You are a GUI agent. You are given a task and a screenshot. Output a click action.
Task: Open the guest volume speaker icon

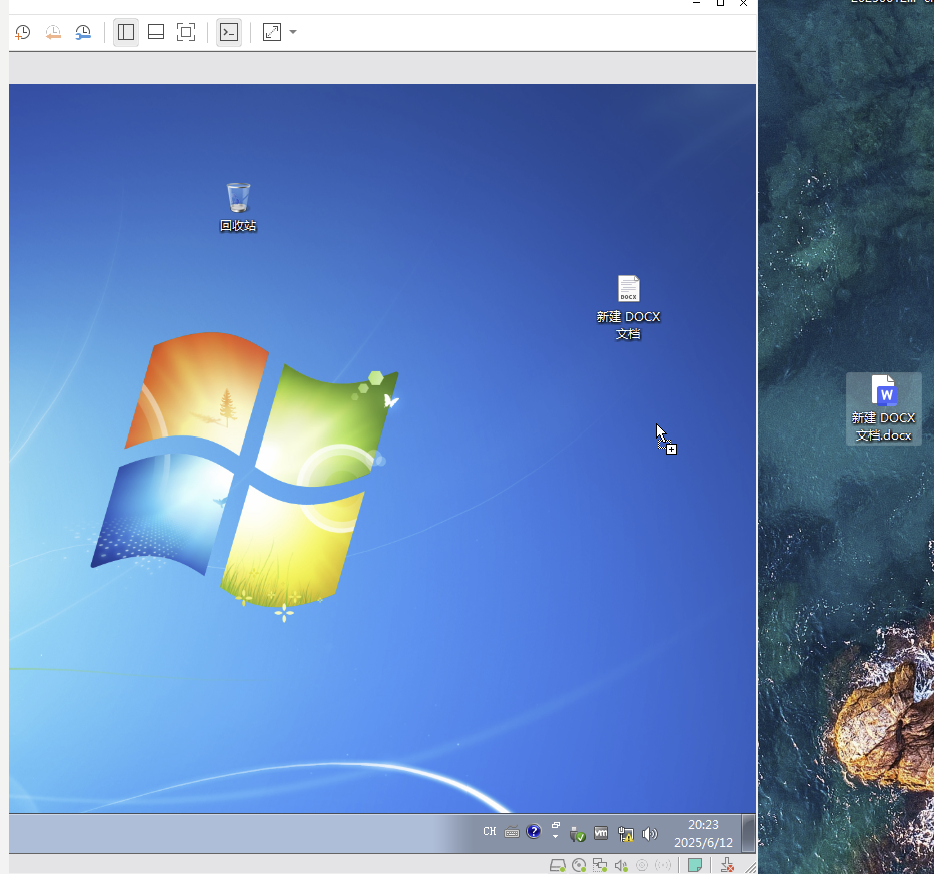[650, 834]
